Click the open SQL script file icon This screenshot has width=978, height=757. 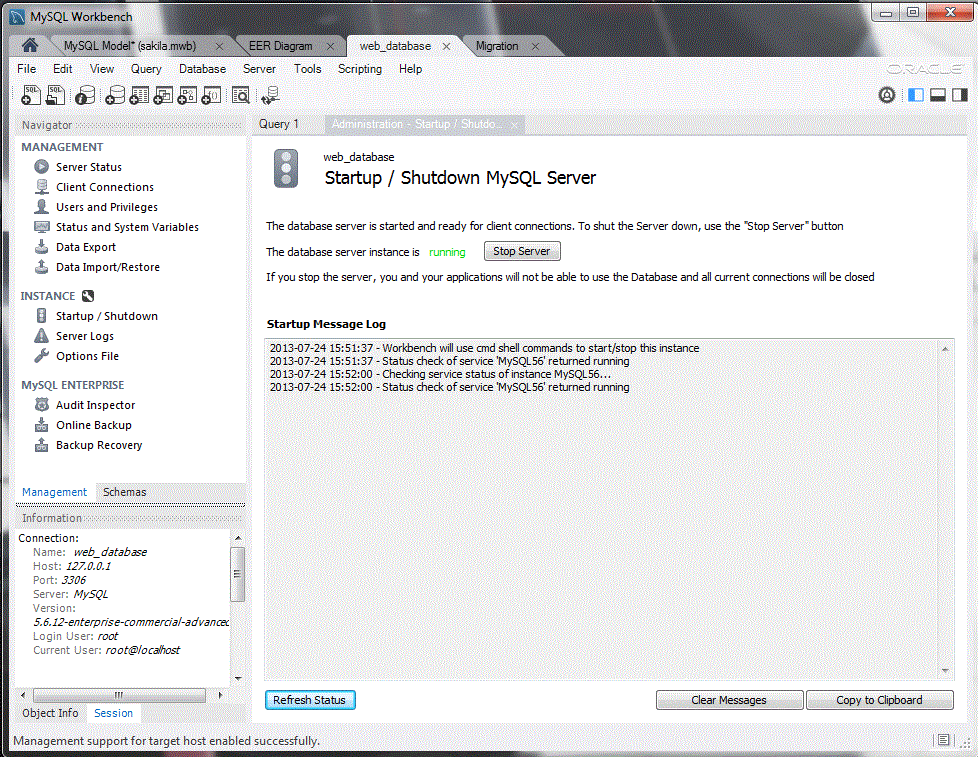click(x=56, y=95)
